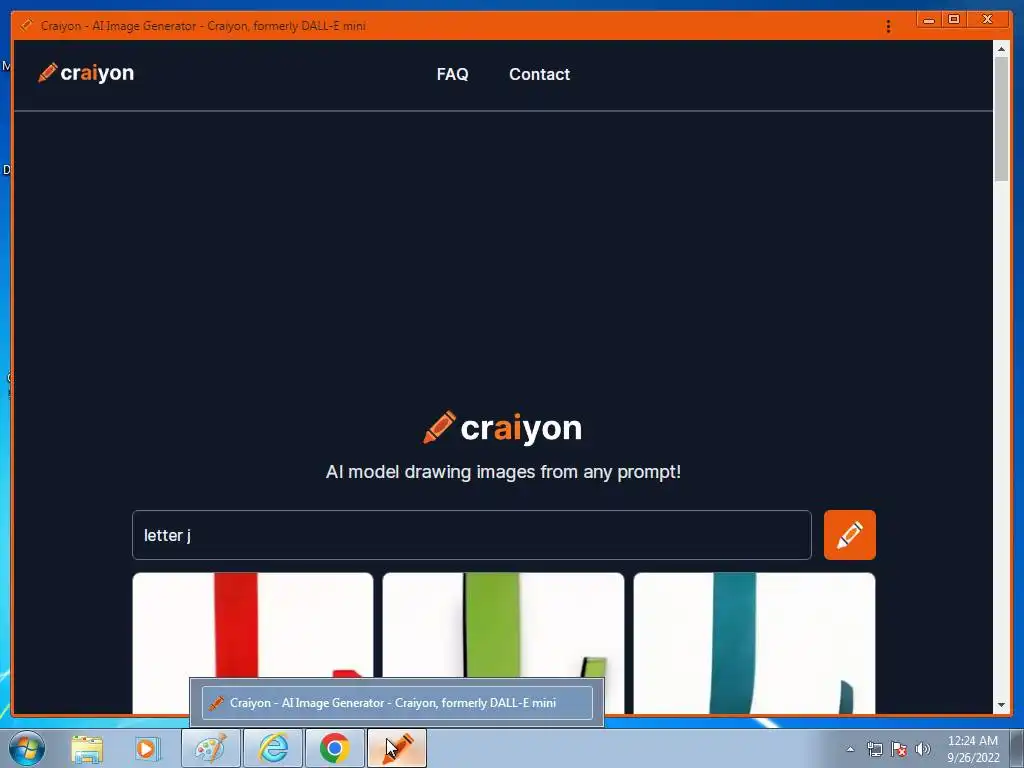Click the large craiyon center logo
1024x768 pixels.
502,428
